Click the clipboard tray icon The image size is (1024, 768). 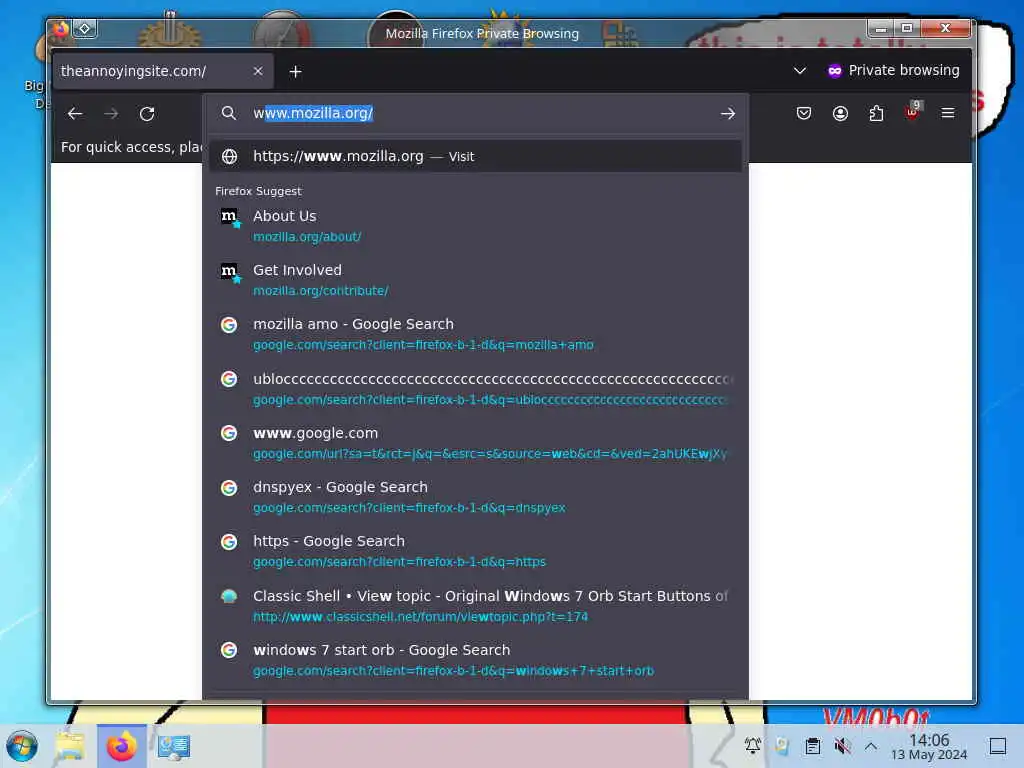(812, 746)
